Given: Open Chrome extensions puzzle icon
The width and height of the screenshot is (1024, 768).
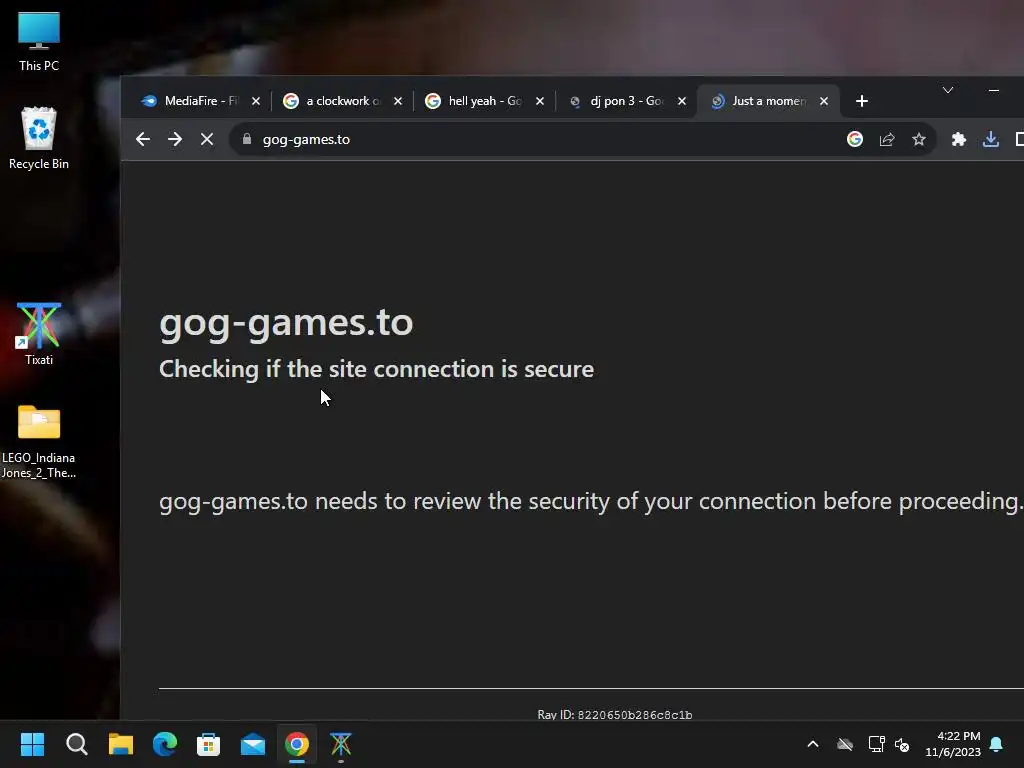Looking at the screenshot, I should [959, 139].
